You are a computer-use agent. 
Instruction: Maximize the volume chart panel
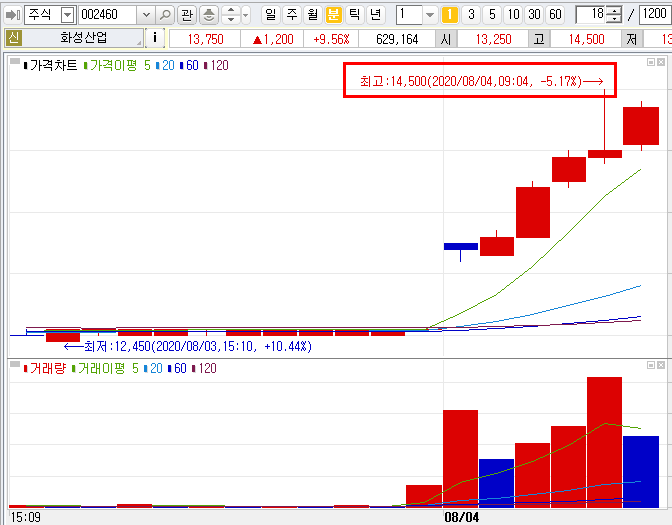[x=651, y=365]
